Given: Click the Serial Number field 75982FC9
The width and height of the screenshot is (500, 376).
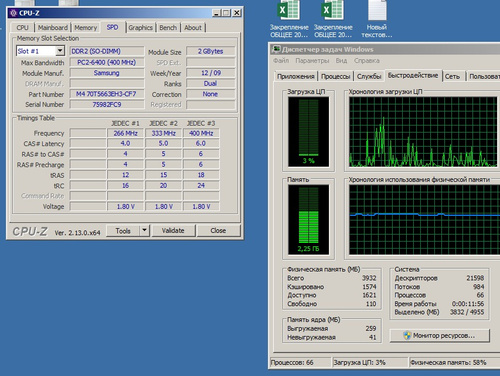Looking at the screenshot, I should [x=107, y=105].
